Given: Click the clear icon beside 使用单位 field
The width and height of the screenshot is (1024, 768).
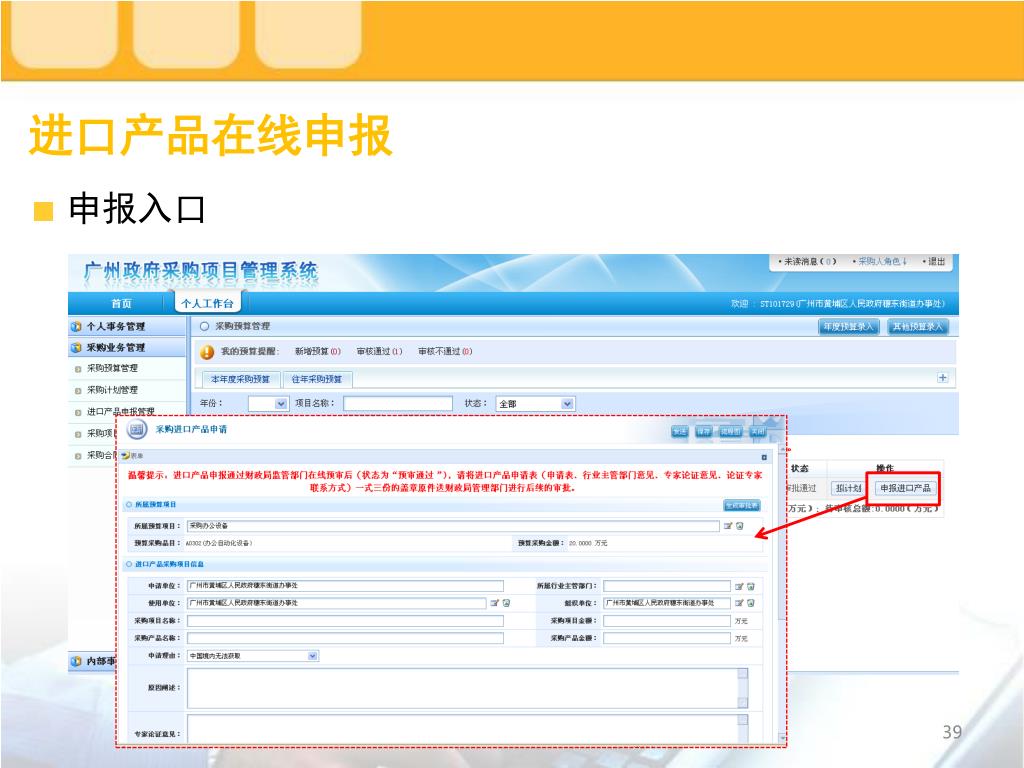Looking at the screenshot, I should (506, 603).
